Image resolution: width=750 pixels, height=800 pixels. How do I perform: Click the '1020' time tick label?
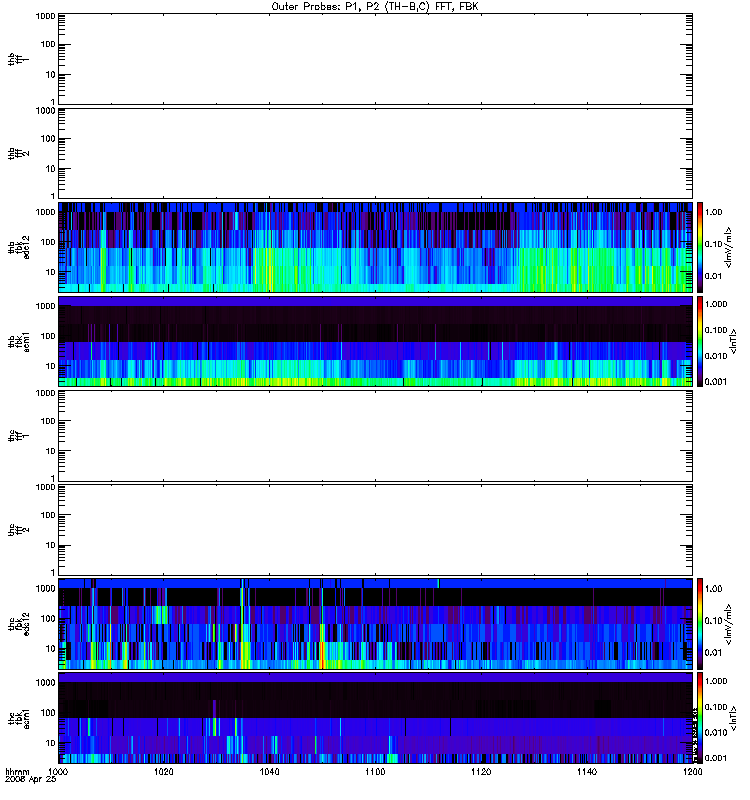click(163, 771)
